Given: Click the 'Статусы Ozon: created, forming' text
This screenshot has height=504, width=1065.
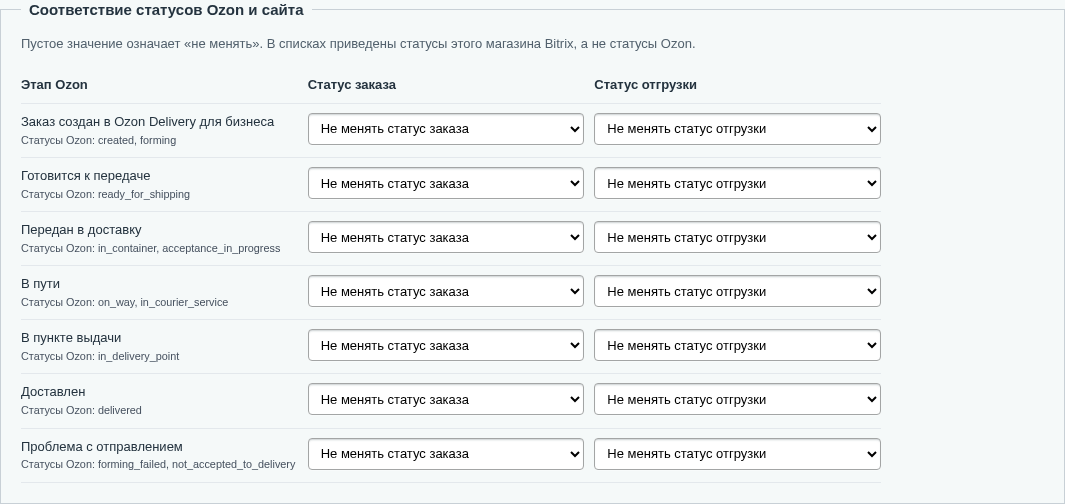Looking at the screenshot, I should (x=98, y=141).
